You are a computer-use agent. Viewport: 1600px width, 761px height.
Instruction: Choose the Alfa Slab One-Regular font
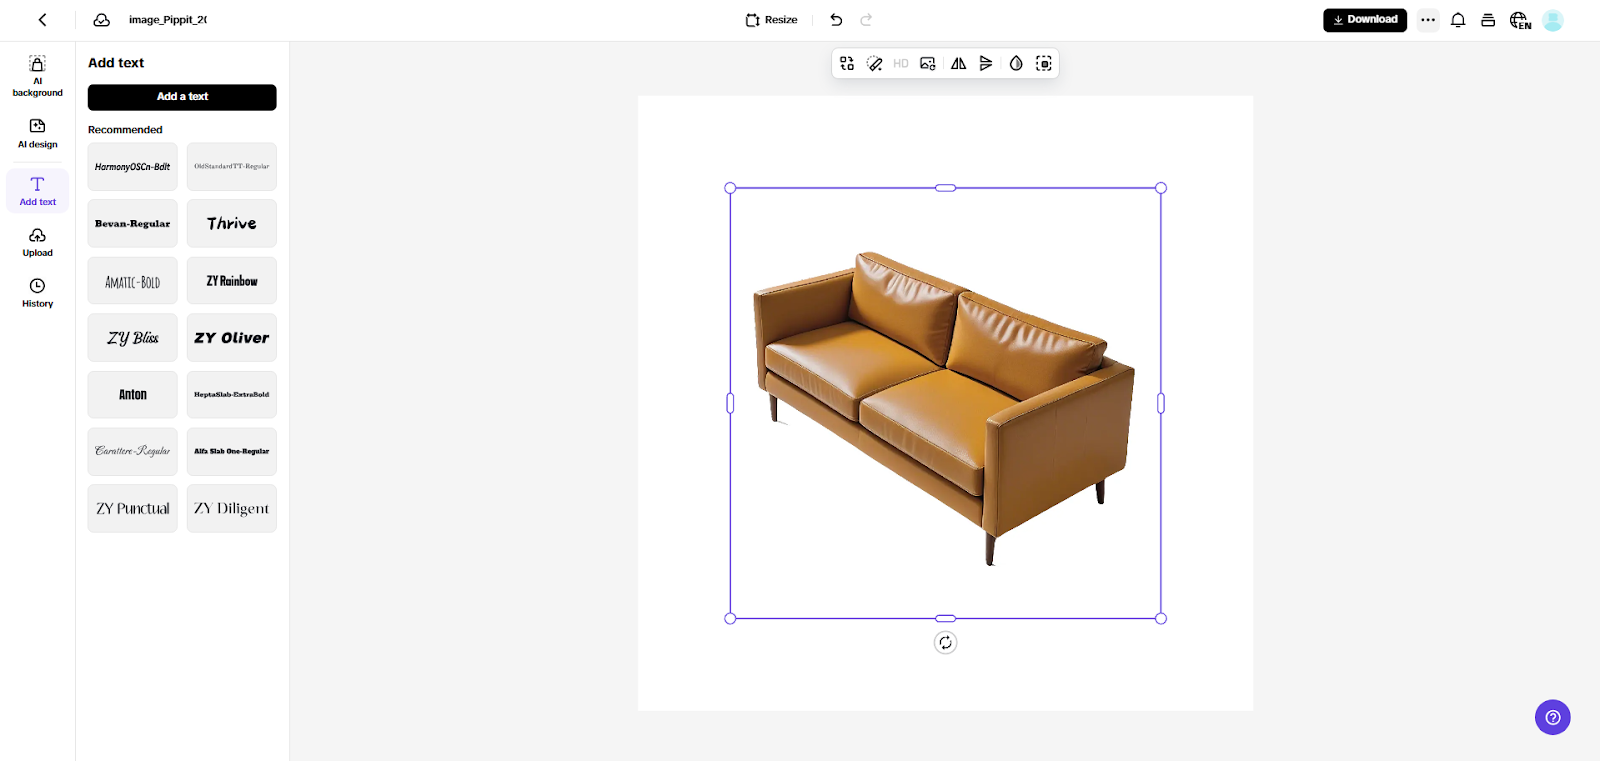pyautogui.click(x=232, y=452)
